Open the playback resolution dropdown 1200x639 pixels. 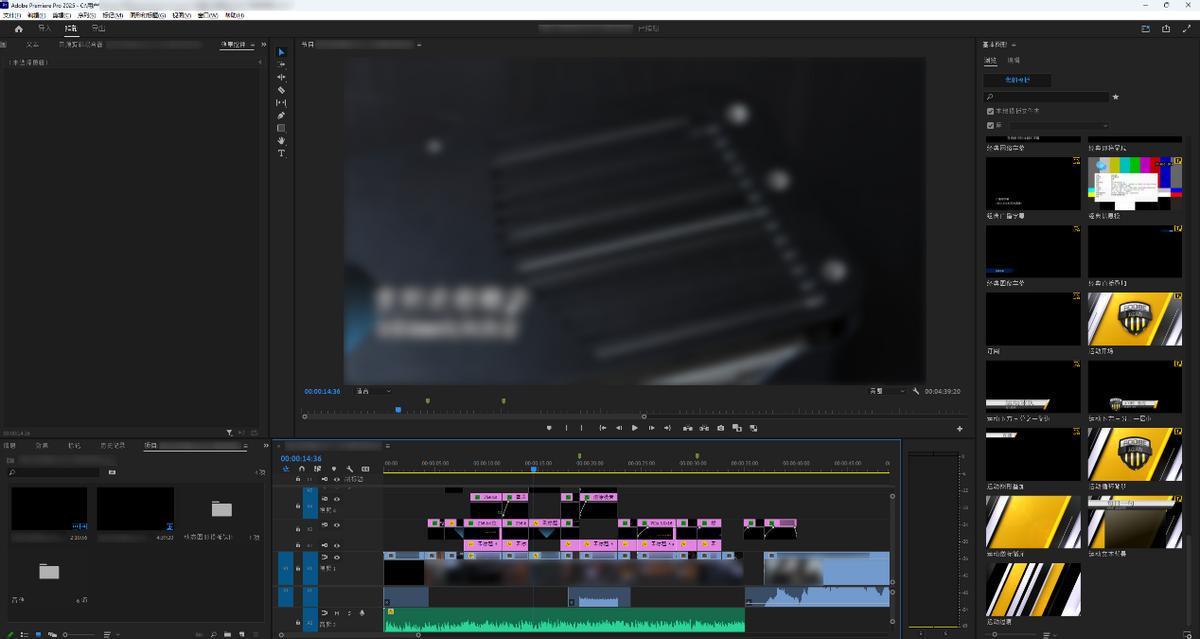click(x=886, y=391)
